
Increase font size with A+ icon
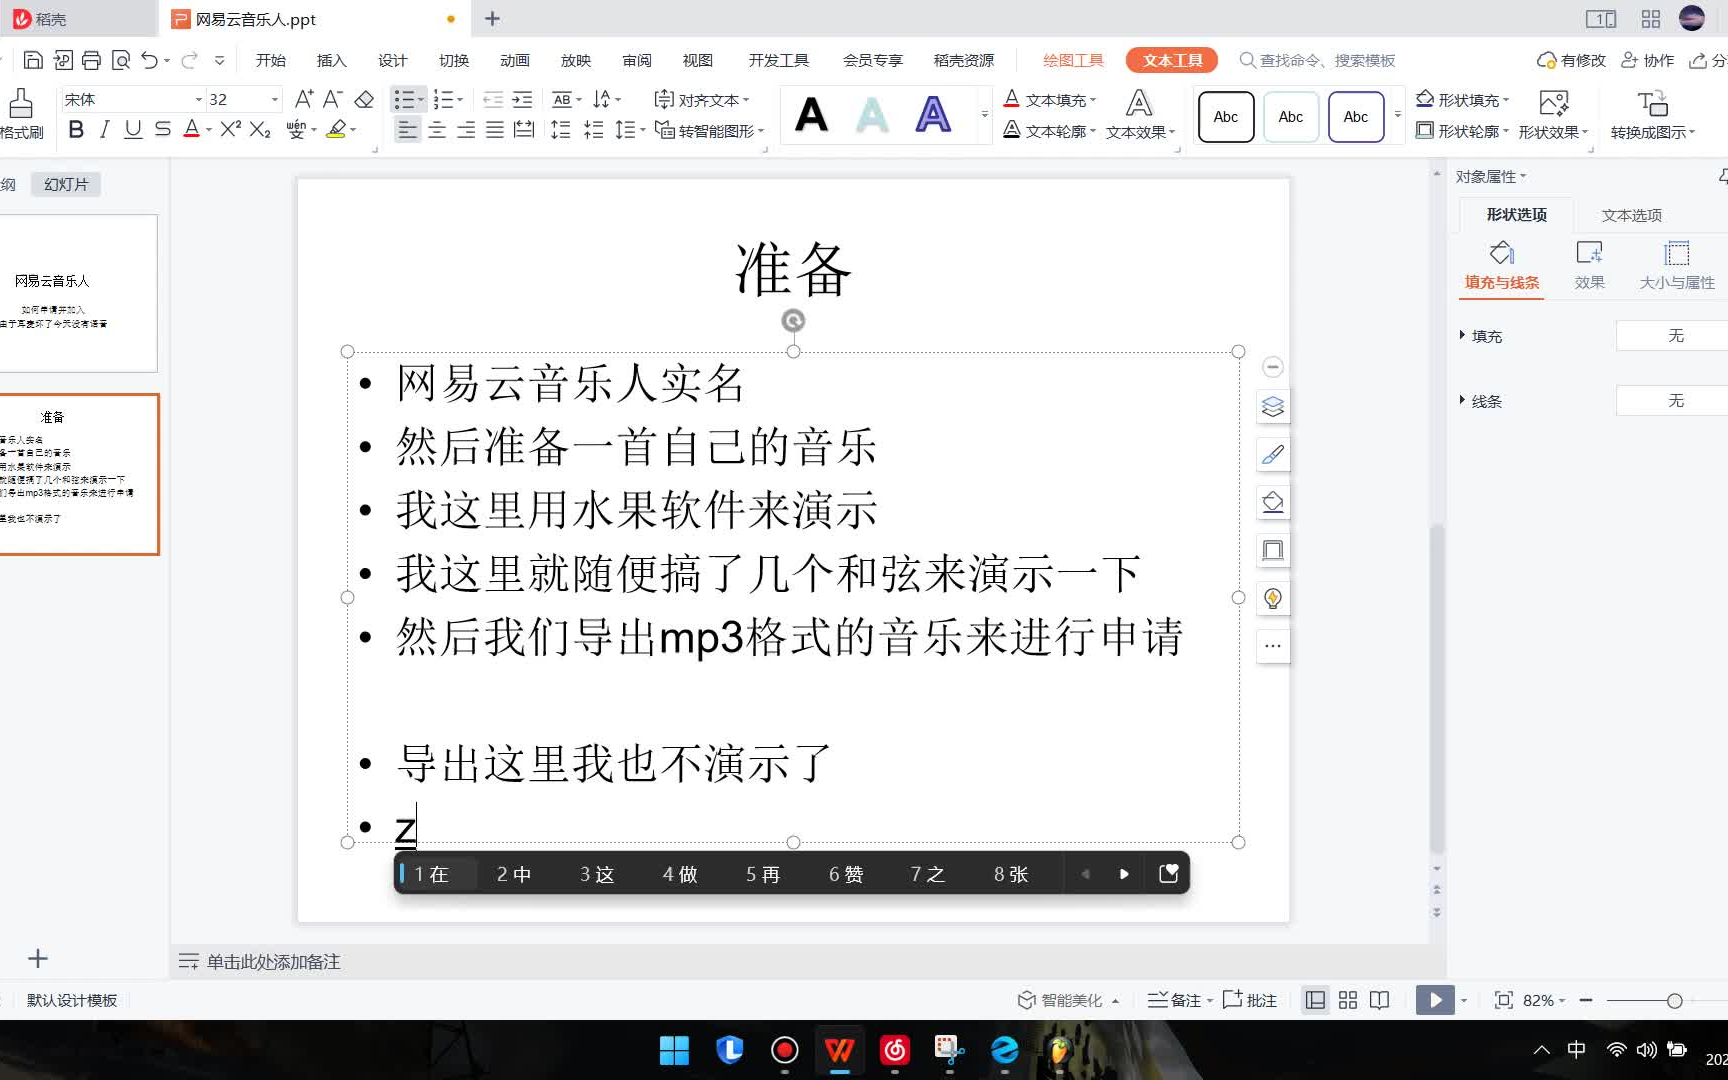click(304, 99)
